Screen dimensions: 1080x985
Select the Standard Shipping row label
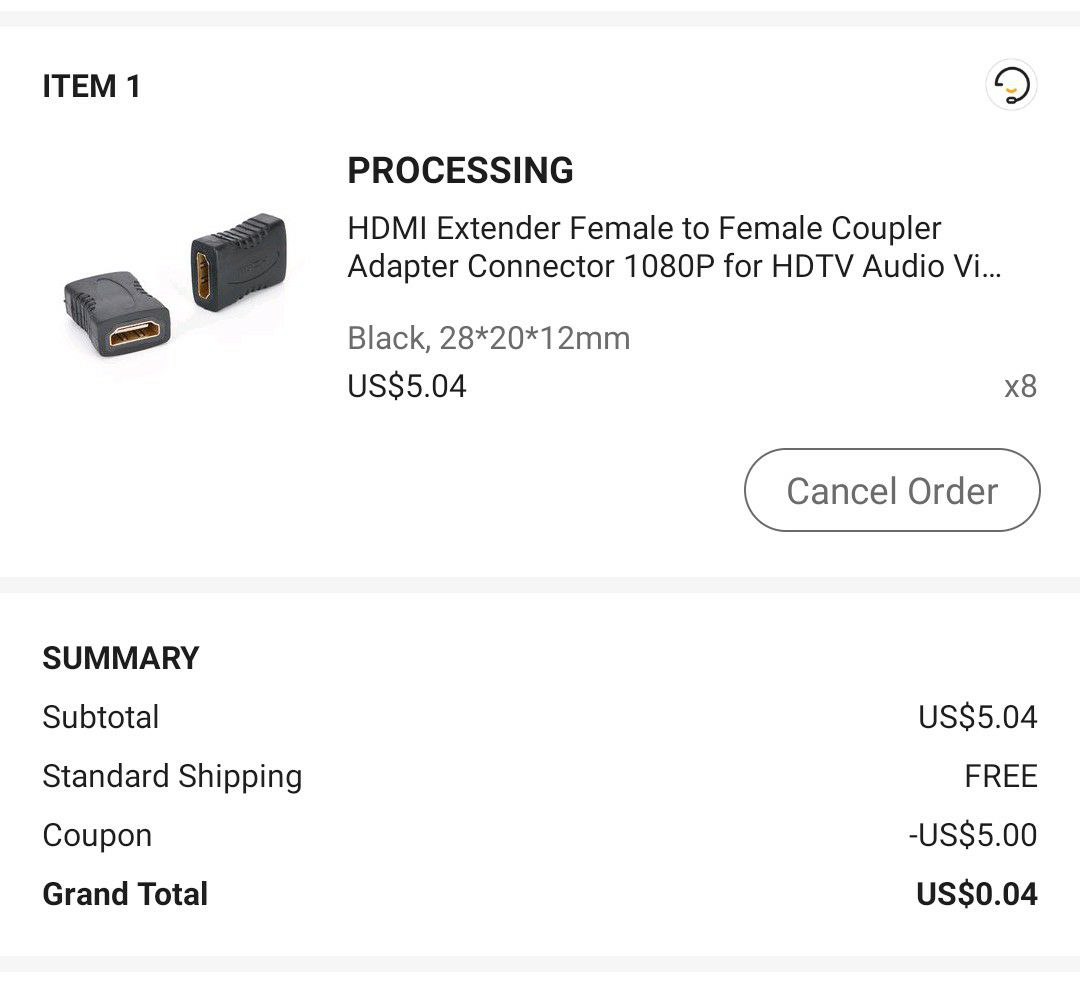tap(172, 776)
